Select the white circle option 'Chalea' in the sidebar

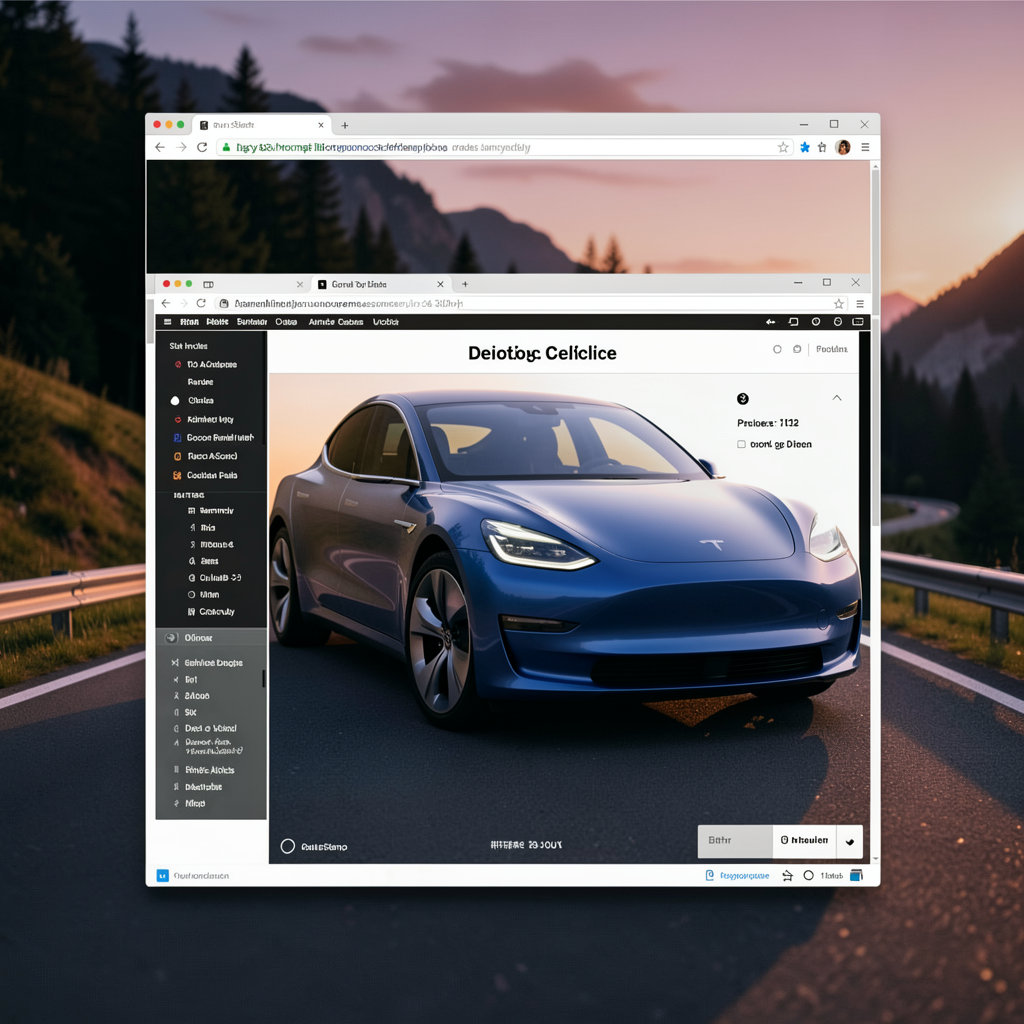point(175,401)
